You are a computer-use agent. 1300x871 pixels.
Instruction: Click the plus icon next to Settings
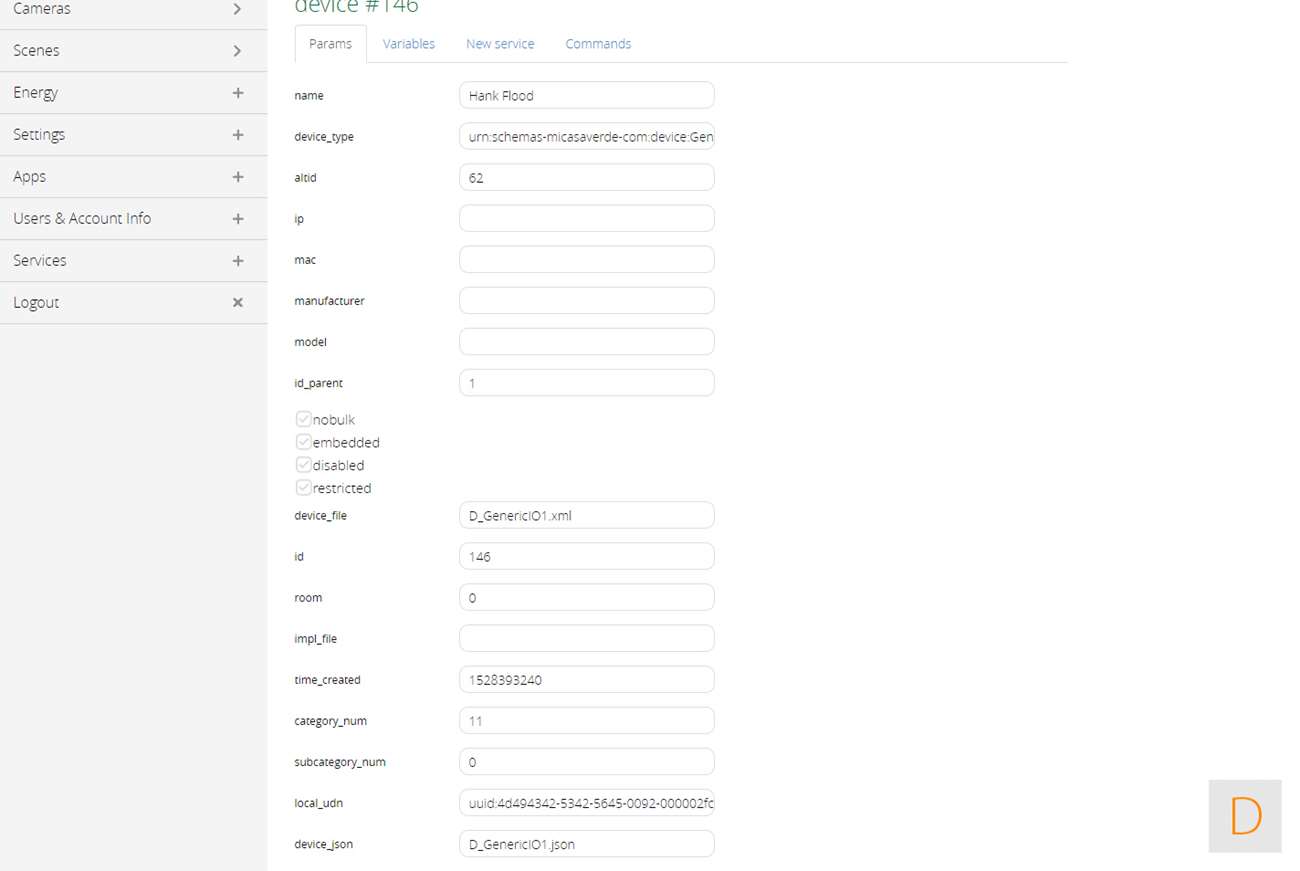(x=237, y=135)
